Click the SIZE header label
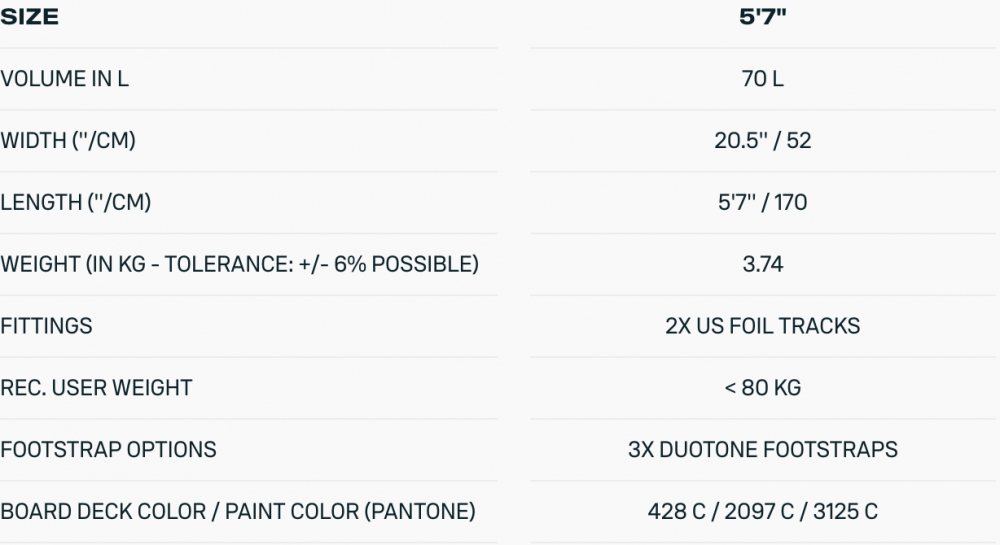Screen dimensions: 1000x545 30,18
